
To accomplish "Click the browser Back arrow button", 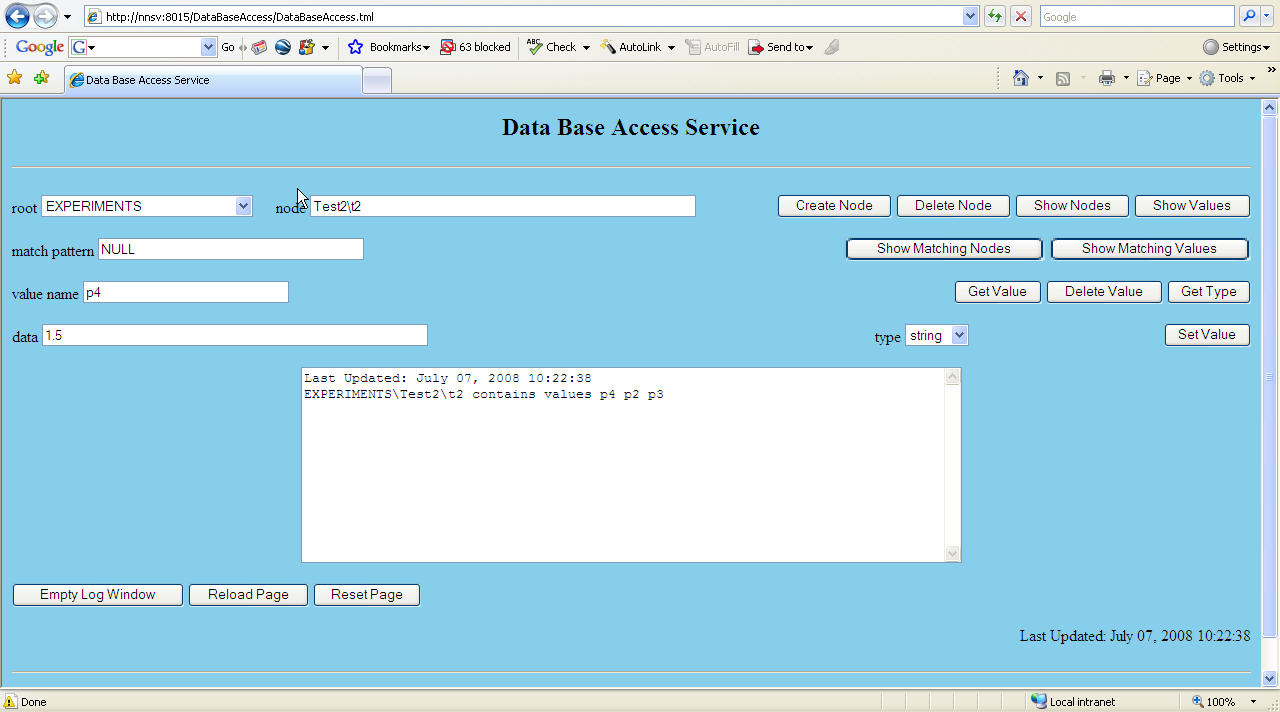I will pyautogui.click(x=17, y=16).
